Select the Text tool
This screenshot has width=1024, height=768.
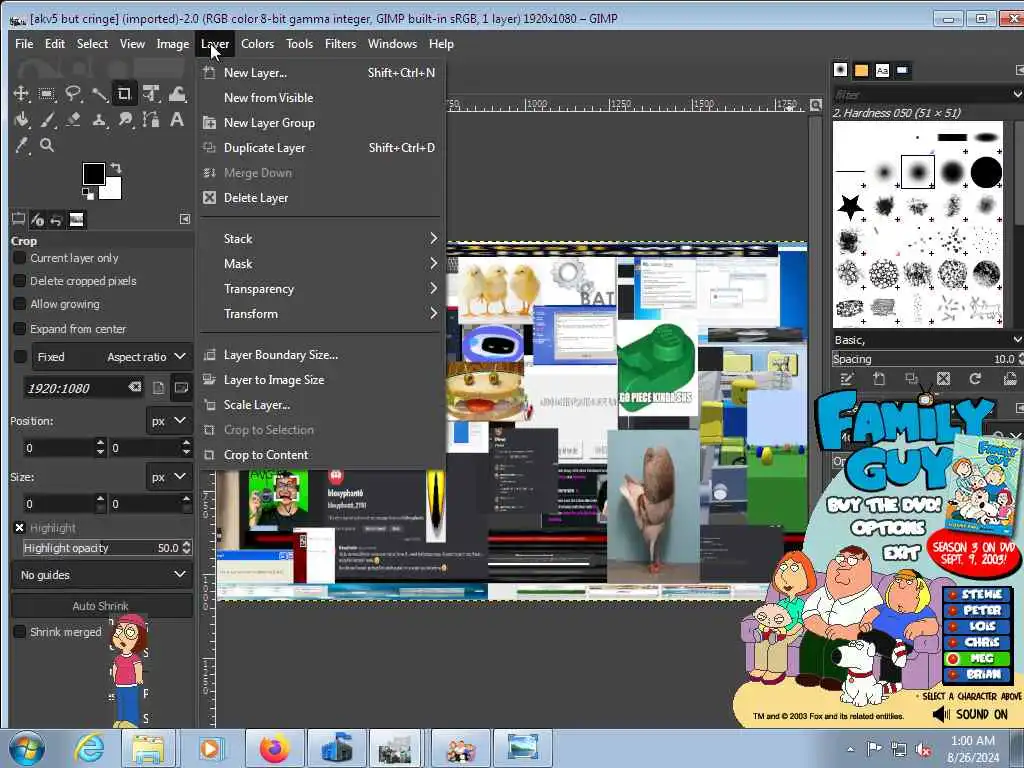click(177, 120)
